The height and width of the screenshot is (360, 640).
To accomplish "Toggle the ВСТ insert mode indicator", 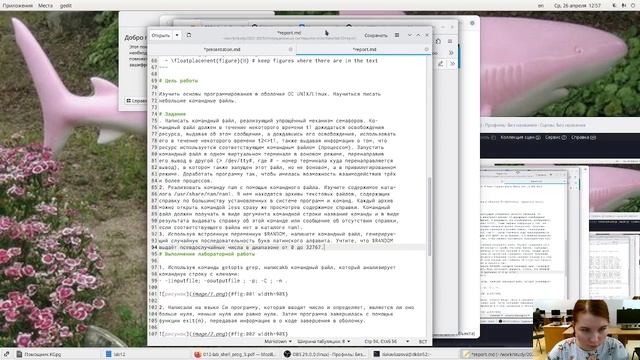I will pos(423,341).
